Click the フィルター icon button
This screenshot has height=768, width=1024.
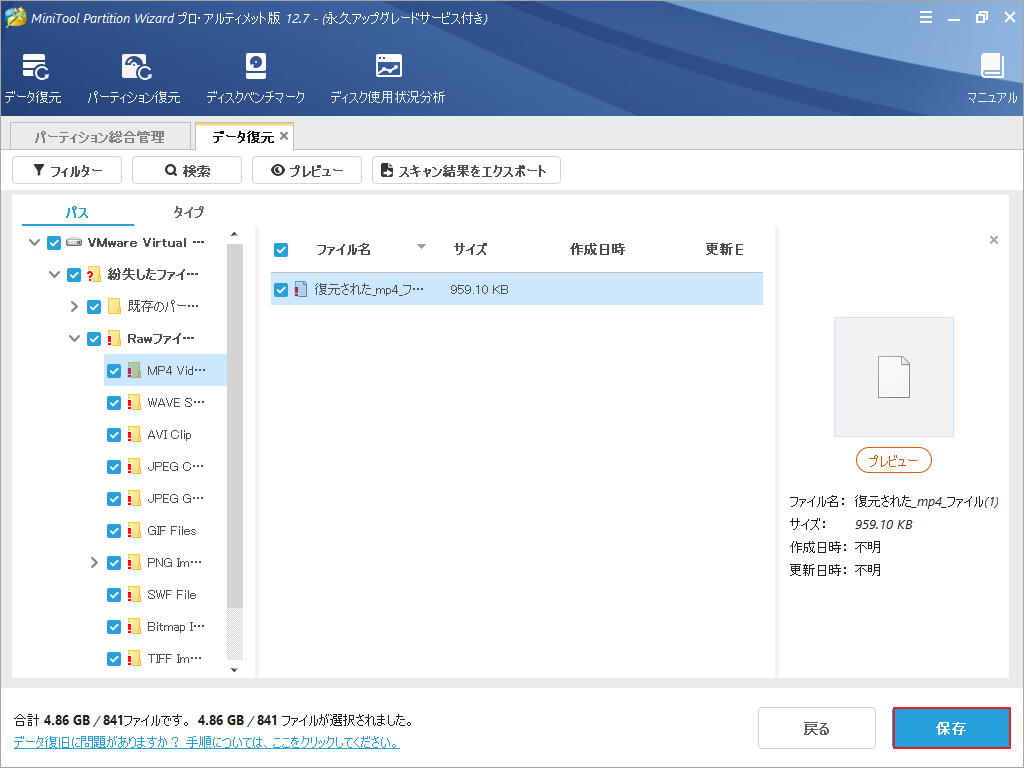(66, 170)
